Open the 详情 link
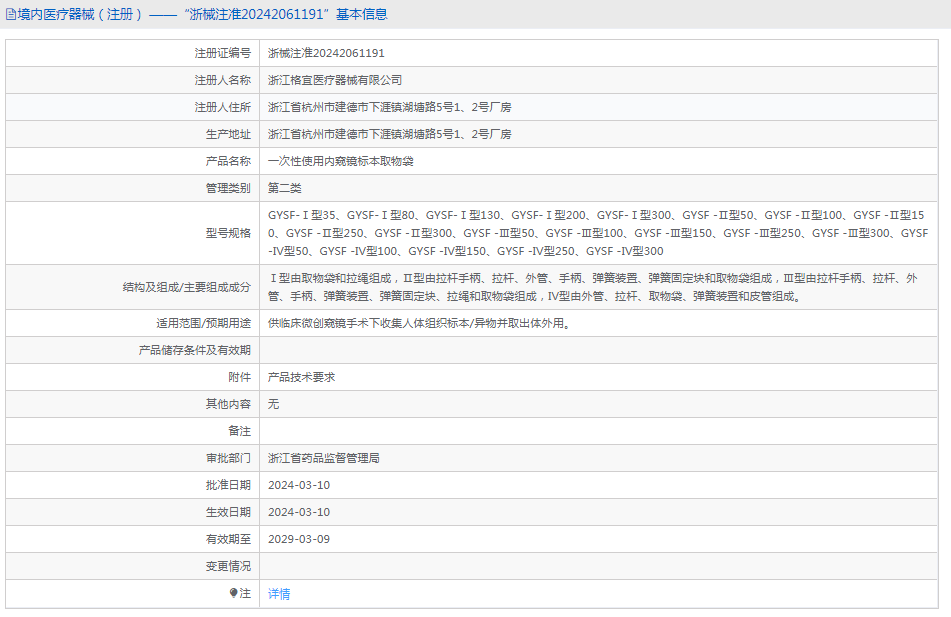The width and height of the screenshot is (951, 617). click(x=279, y=593)
